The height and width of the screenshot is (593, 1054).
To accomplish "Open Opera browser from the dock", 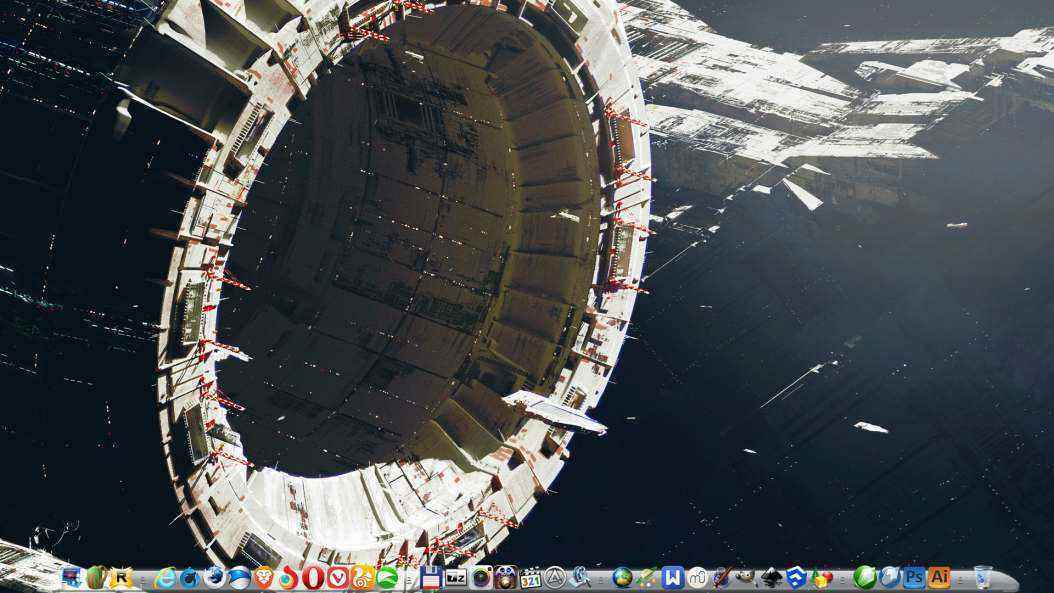I will [313, 578].
